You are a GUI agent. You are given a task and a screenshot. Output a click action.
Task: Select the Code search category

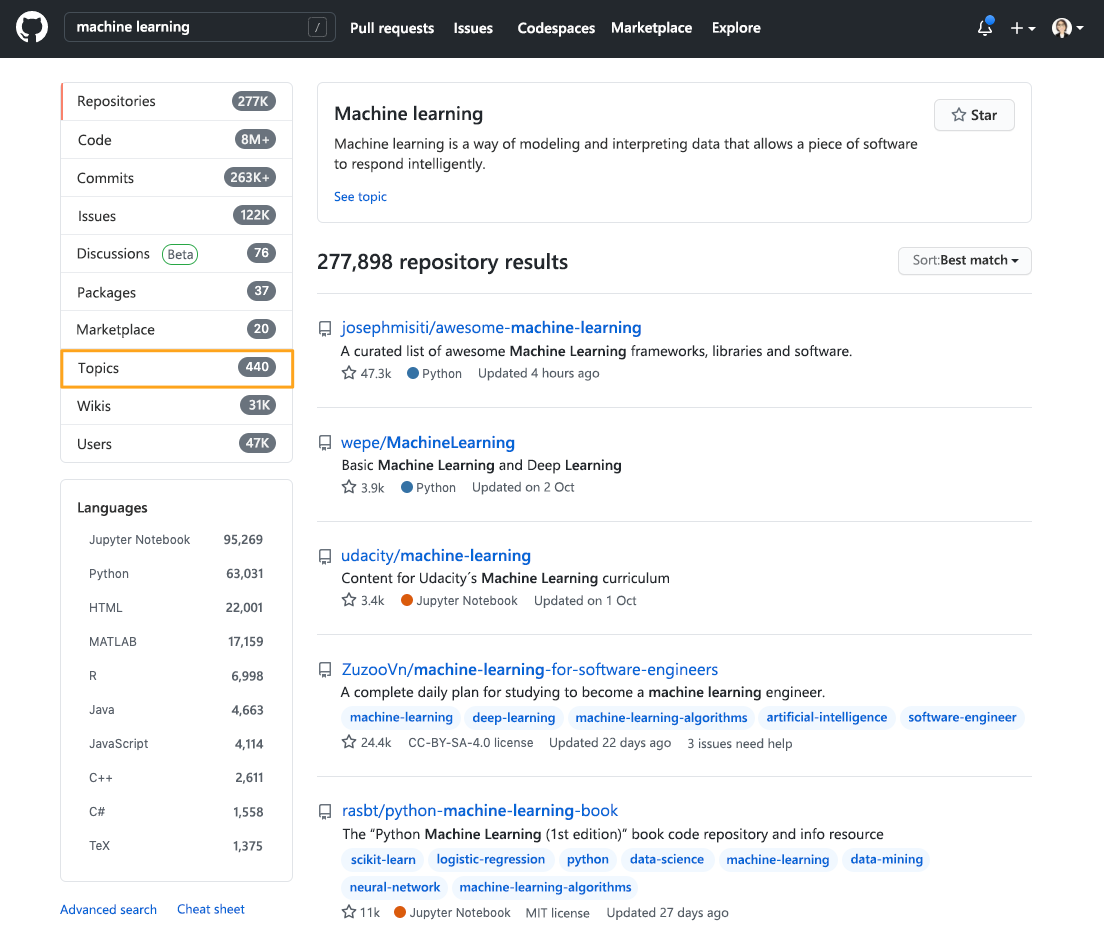[x=177, y=139]
